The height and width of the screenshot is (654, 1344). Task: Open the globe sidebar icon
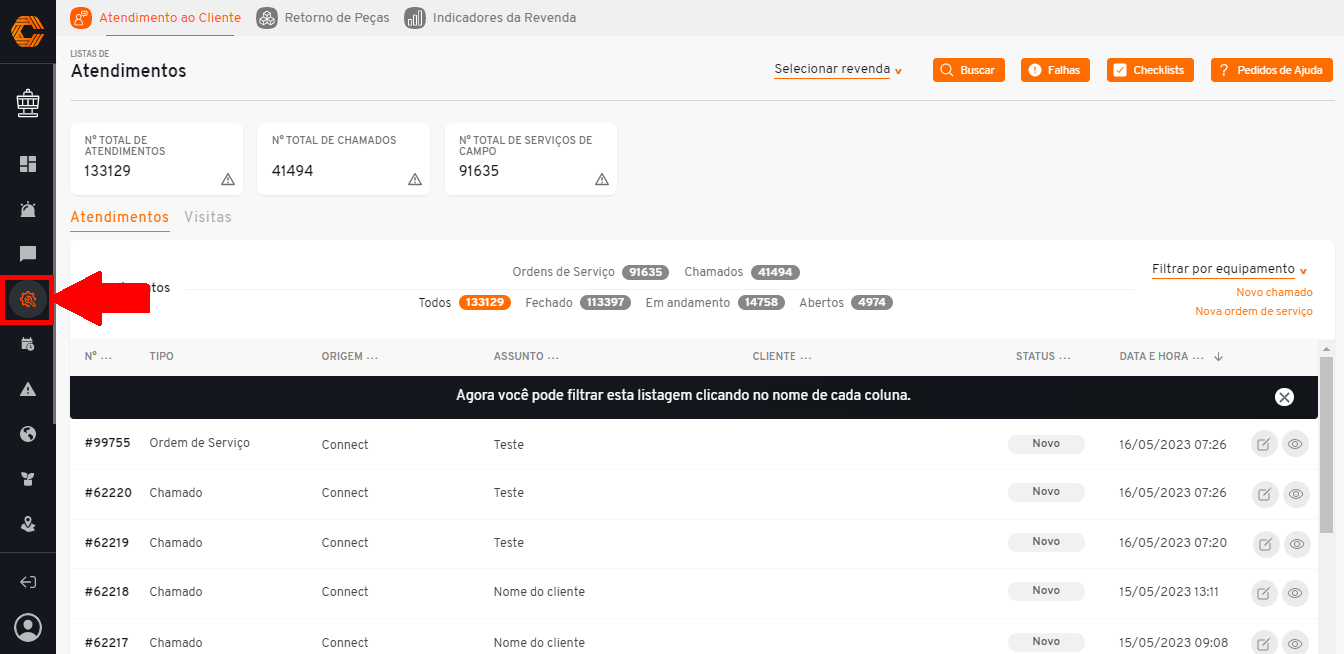[x=28, y=434]
